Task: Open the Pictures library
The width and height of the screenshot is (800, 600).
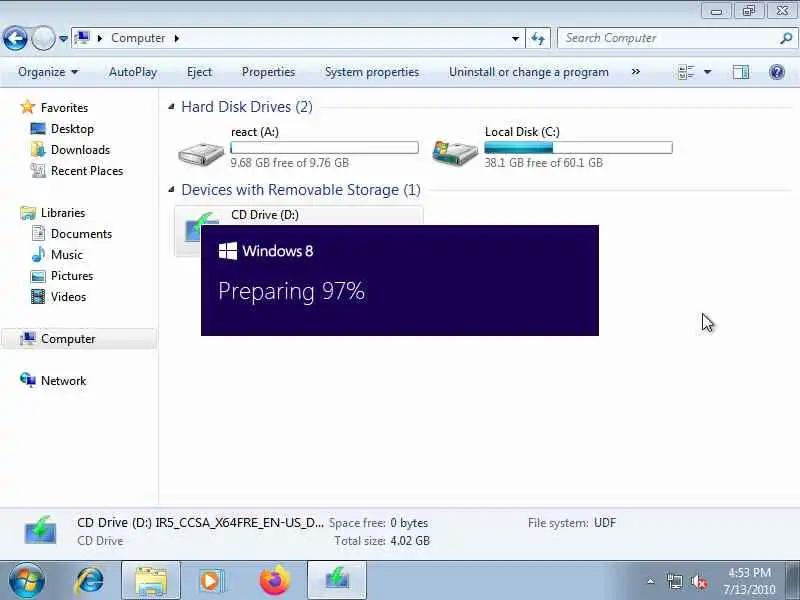Action: coord(72,276)
